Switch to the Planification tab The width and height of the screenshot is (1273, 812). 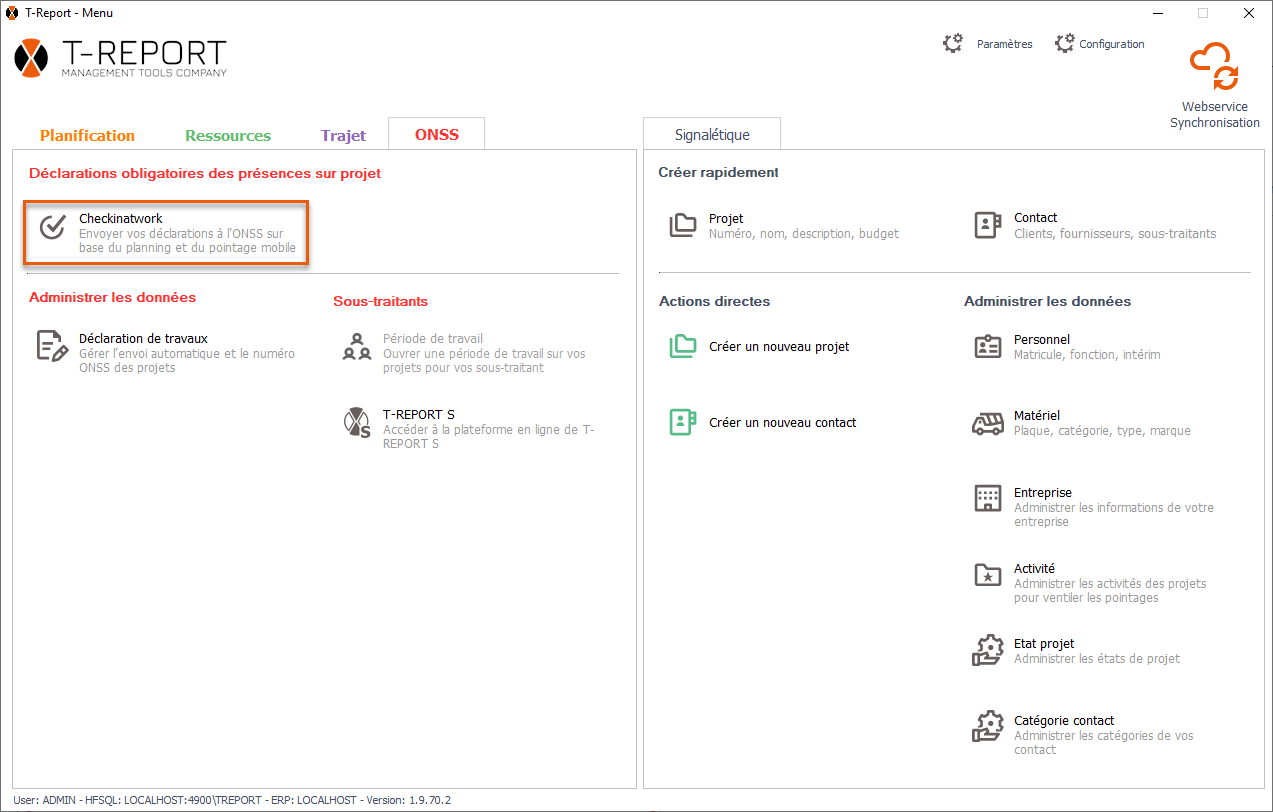[87, 136]
